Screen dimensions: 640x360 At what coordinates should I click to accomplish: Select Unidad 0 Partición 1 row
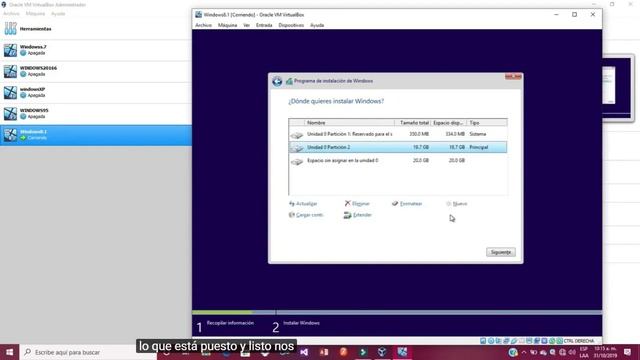pos(398,134)
